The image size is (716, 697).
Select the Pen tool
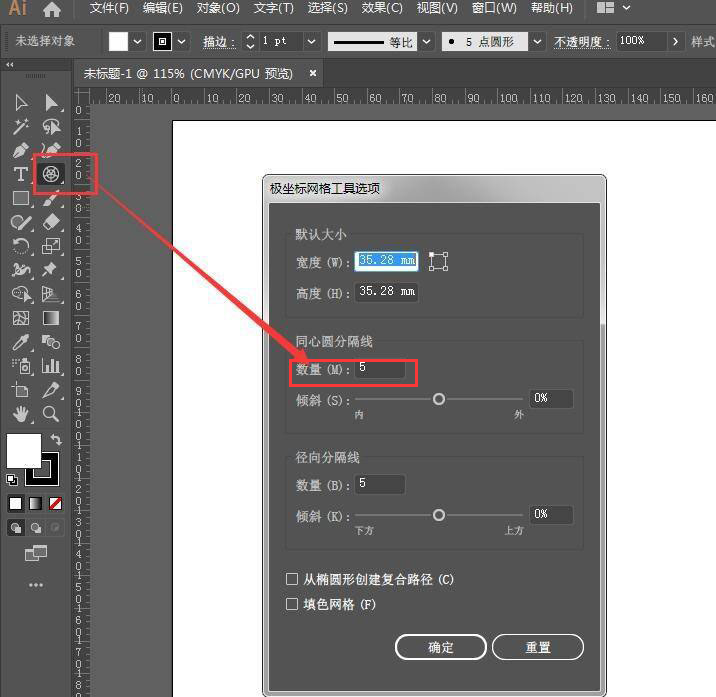21,150
